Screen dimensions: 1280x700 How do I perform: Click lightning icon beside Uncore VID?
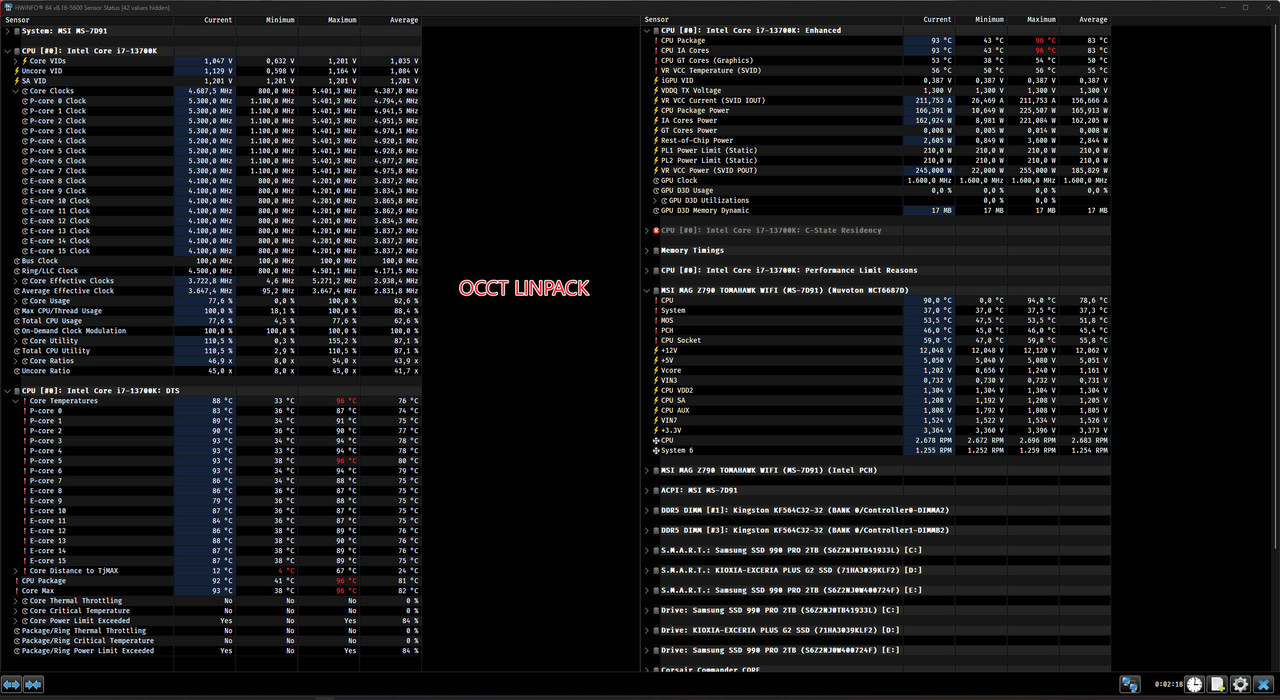tap(17, 71)
